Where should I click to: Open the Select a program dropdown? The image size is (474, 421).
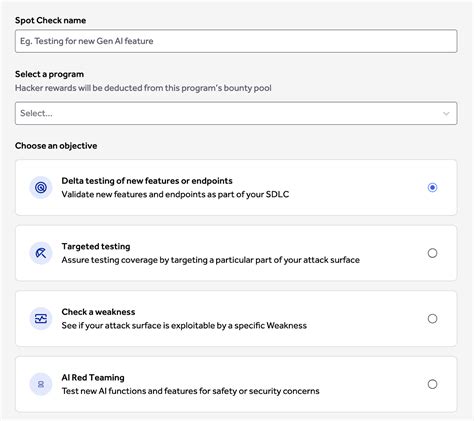coord(236,113)
